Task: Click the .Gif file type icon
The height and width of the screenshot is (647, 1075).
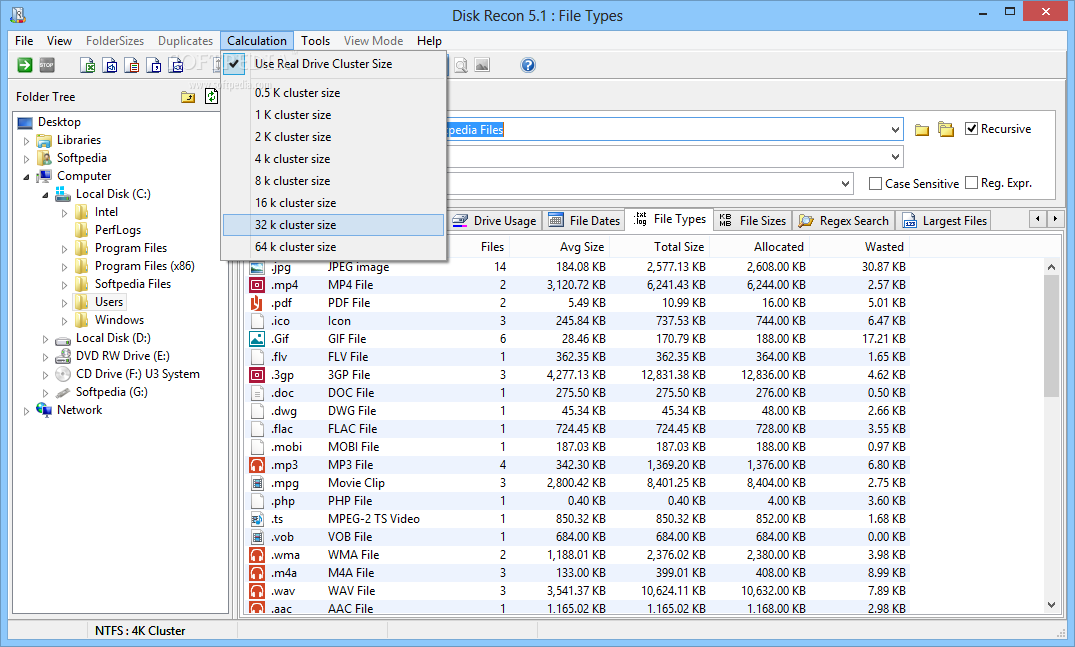Action: (257, 339)
